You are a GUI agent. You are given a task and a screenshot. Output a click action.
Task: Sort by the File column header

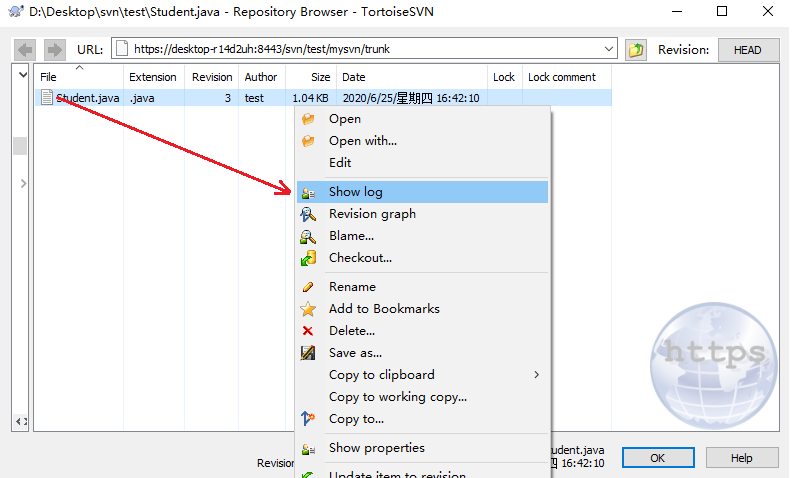pos(79,77)
